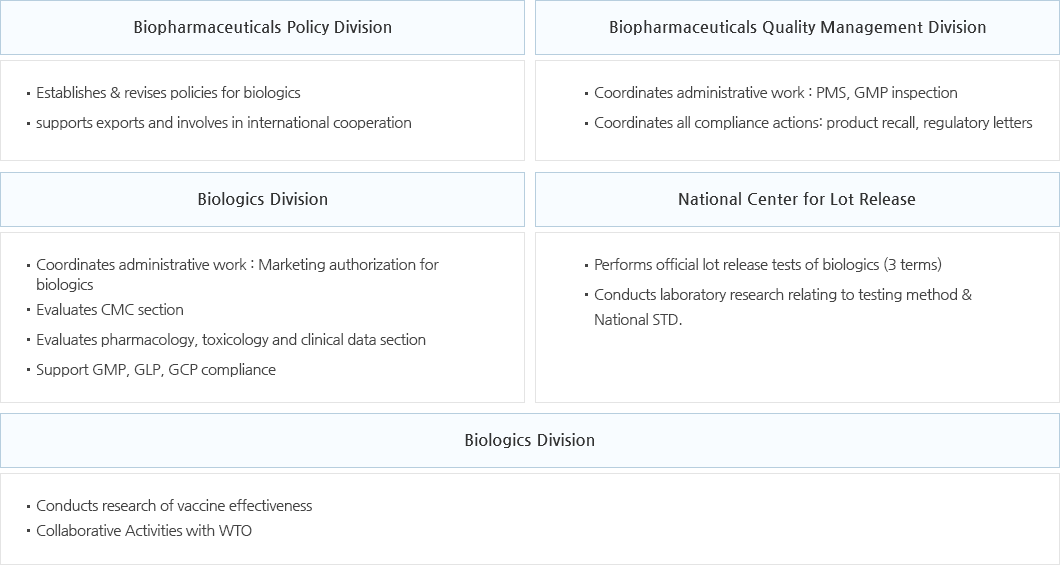1060x565 pixels.
Task: Select the pharmacology, toxicology and clinical data line
Action: pyautogui.click(x=231, y=340)
